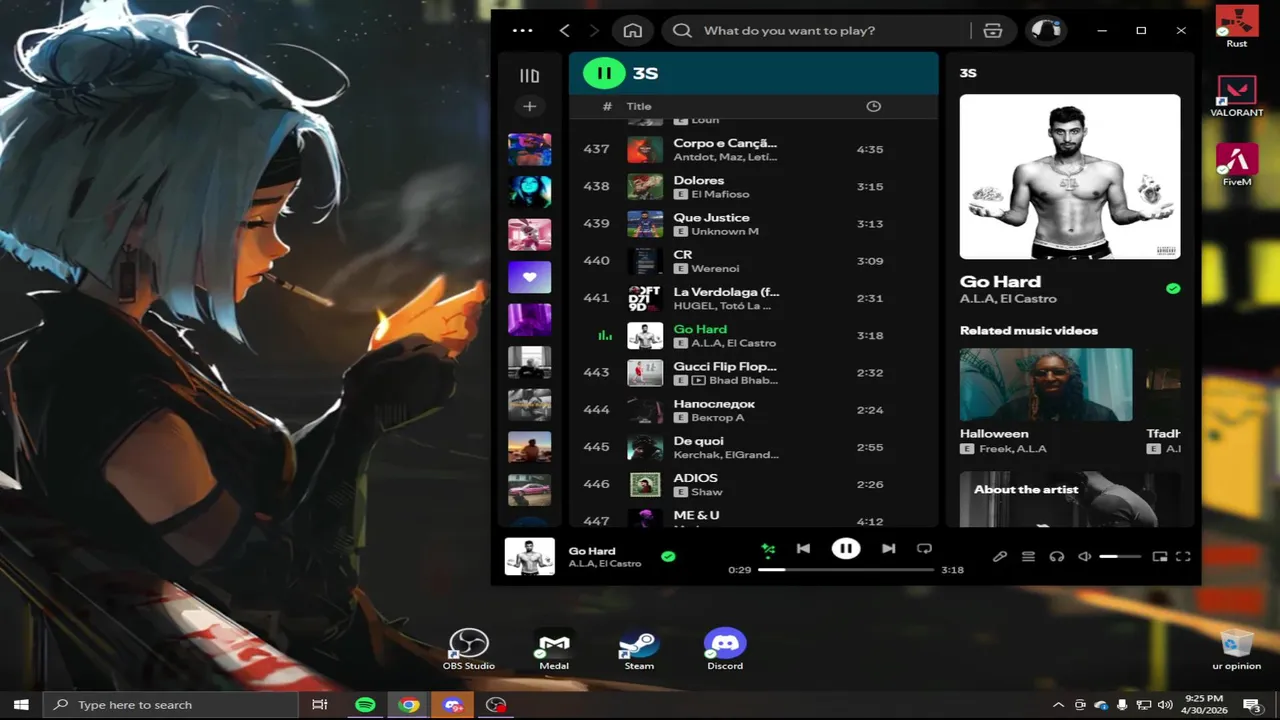
Task: Open Steam desktop icon
Action: 639,649
